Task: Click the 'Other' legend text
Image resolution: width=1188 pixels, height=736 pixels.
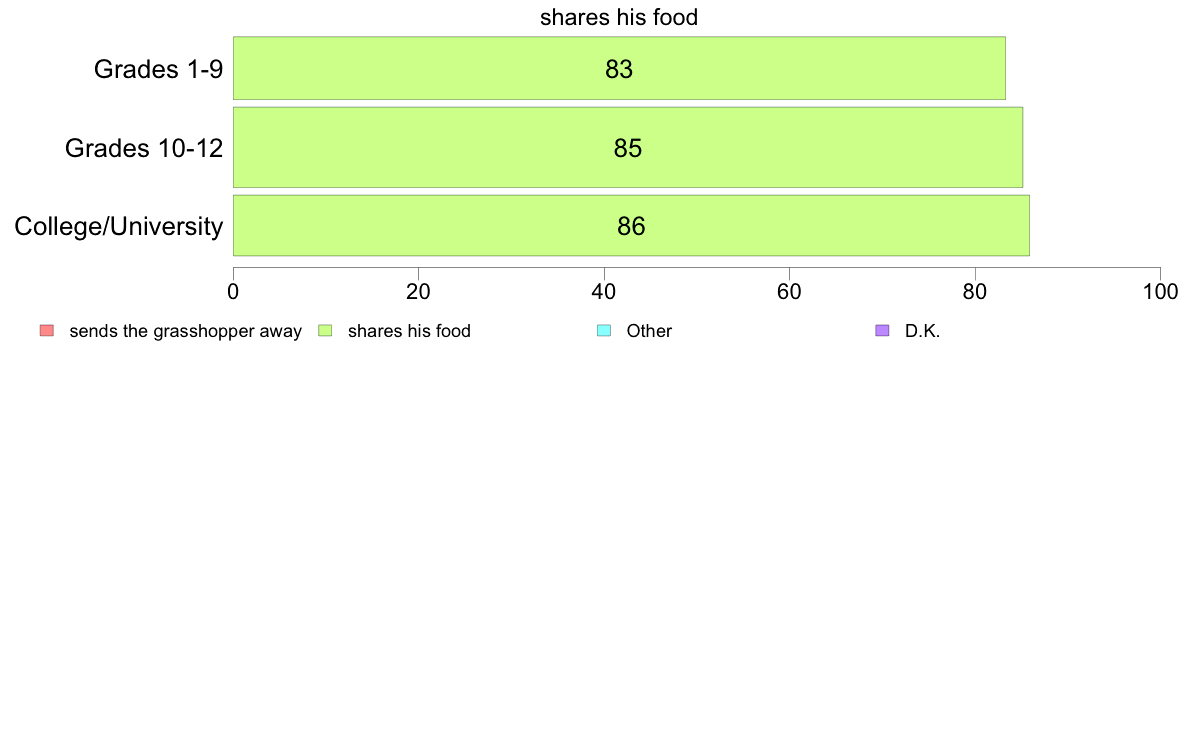Action: pos(649,331)
